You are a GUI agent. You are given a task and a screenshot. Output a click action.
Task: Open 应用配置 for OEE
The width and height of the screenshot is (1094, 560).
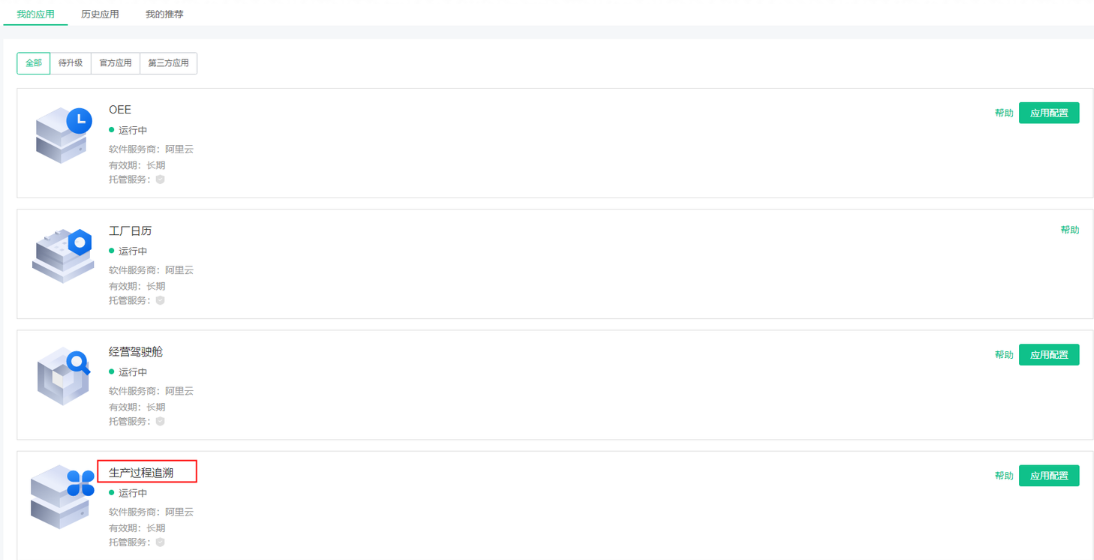tap(1049, 113)
